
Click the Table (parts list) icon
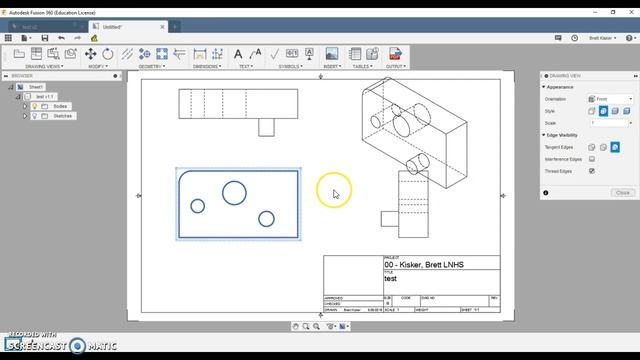[355, 54]
